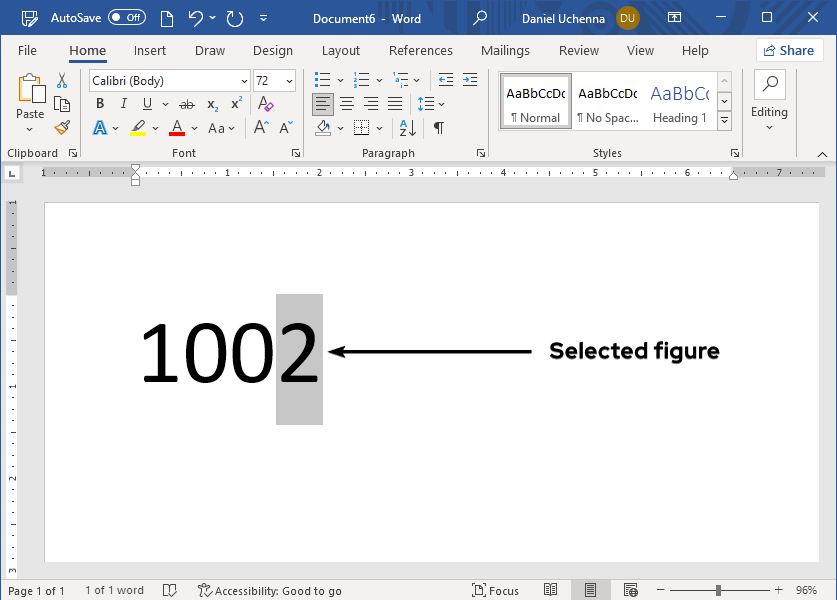Open the font size dropdown
Image resolution: width=837 pixels, height=600 pixels.
click(289, 81)
